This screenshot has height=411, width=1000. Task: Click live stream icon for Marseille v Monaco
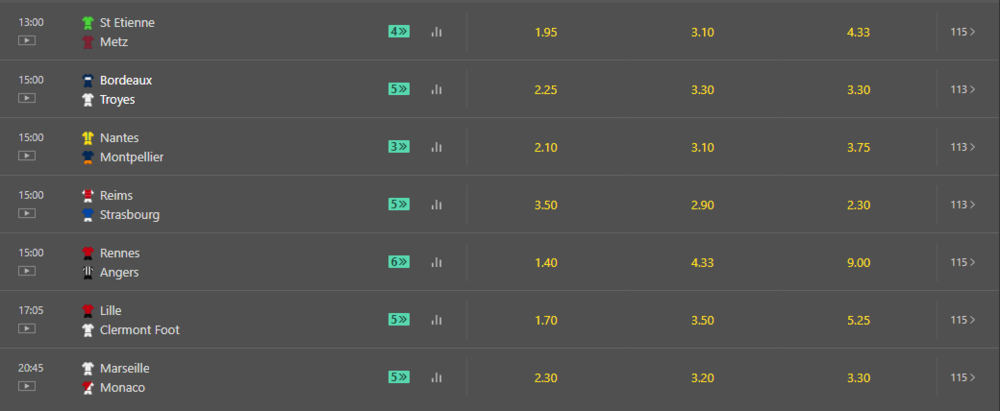27,386
